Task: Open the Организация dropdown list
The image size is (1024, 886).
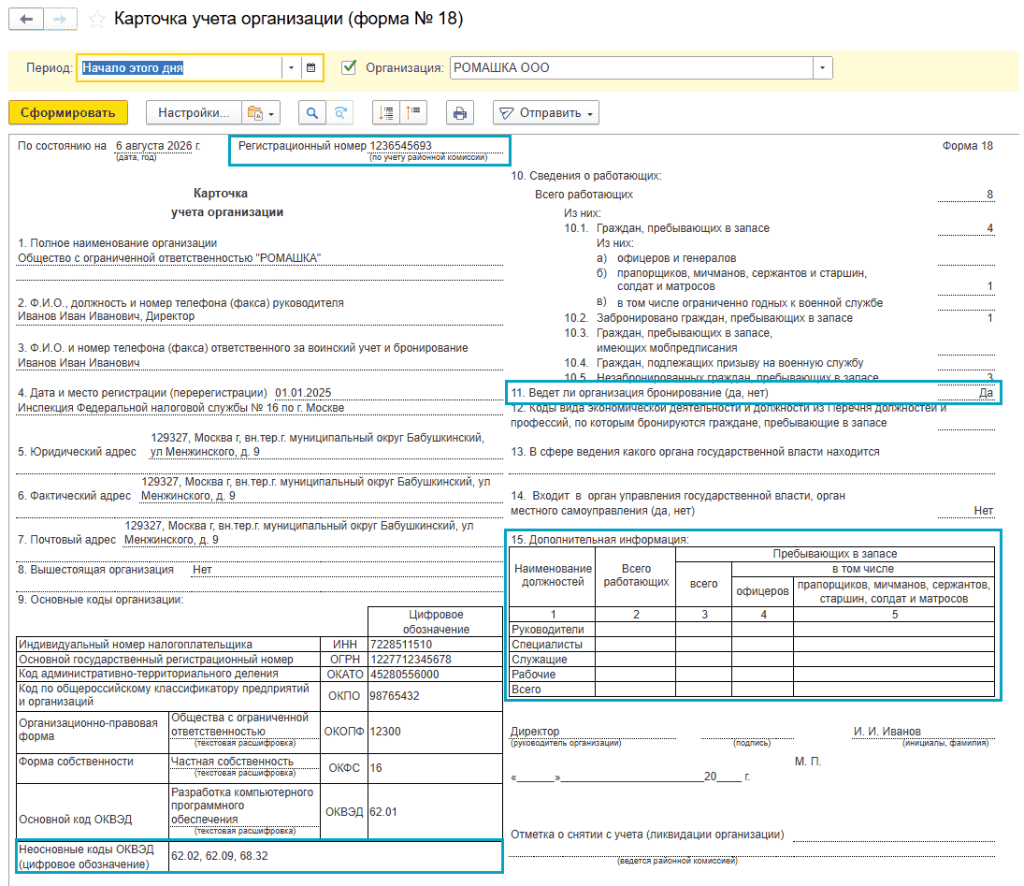Action: coord(822,68)
